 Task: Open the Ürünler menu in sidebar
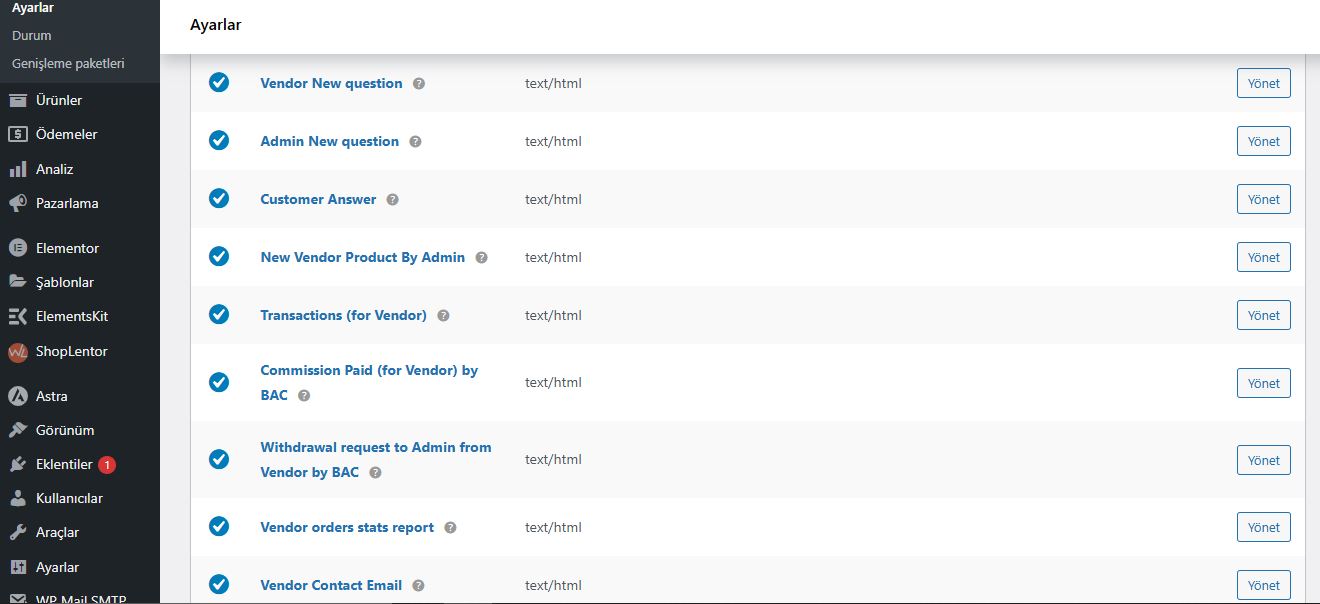click(58, 100)
